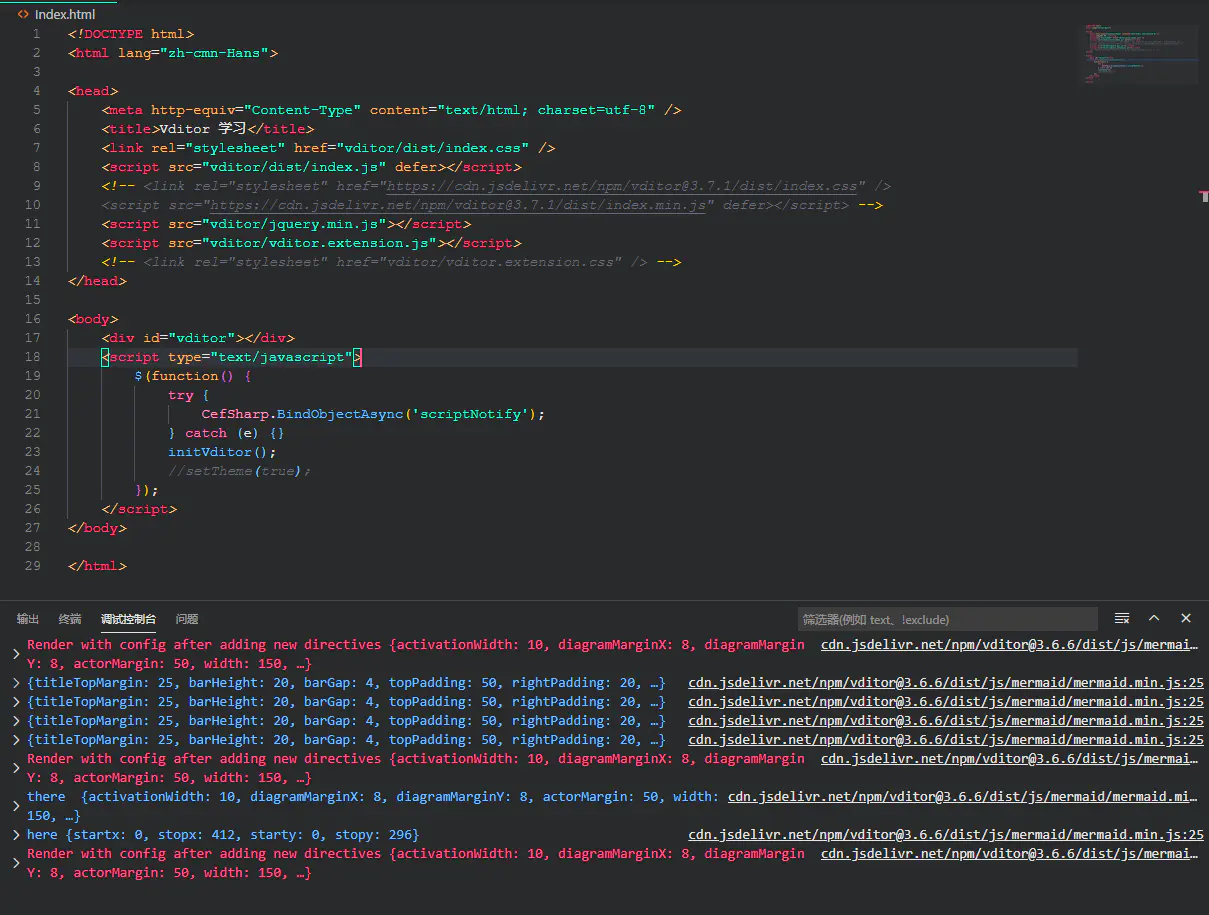Maximize the bottom panel with chevron-up

coord(1154,619)
